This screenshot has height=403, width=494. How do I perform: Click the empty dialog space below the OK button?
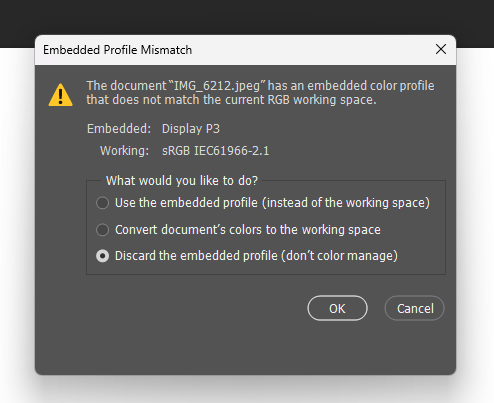click(337, 348)
